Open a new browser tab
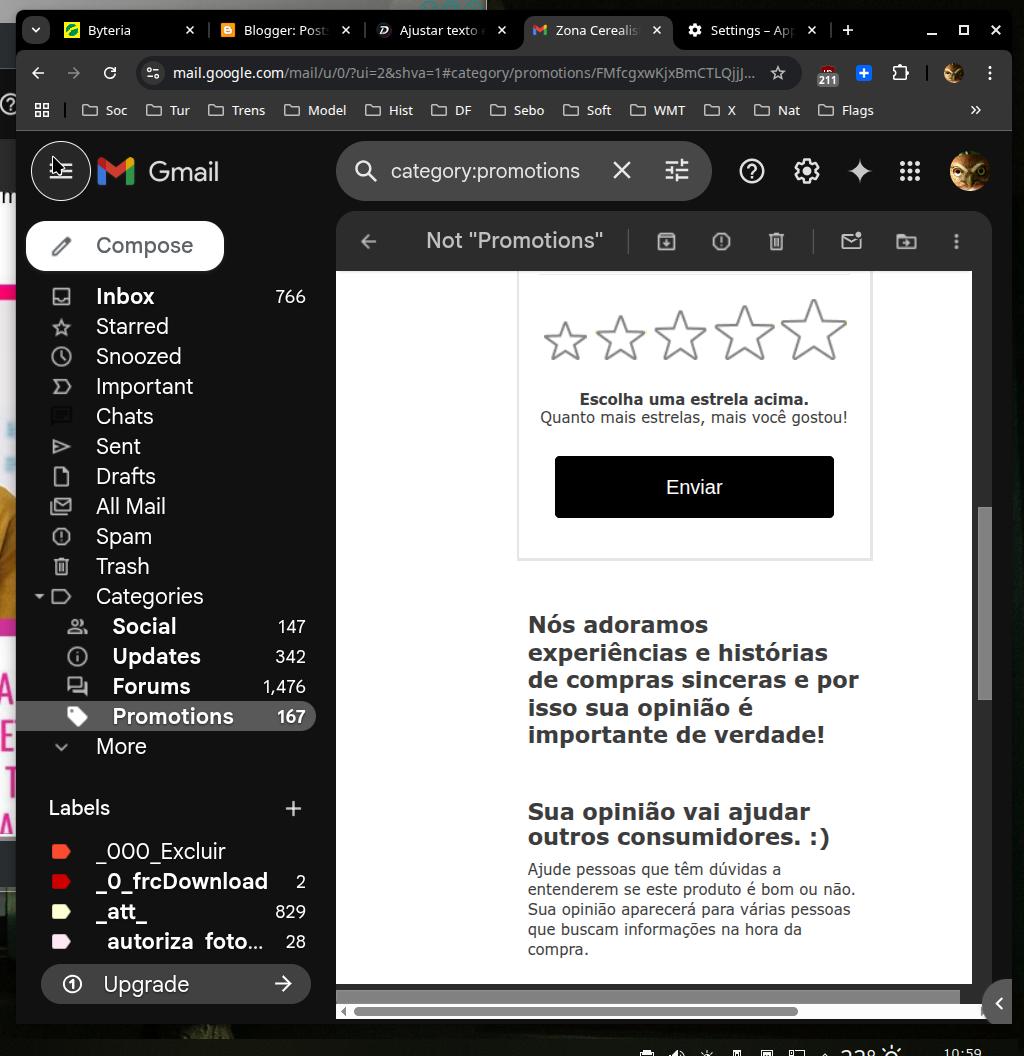Screen dimensions: 1024x1056 click(848, 30)
